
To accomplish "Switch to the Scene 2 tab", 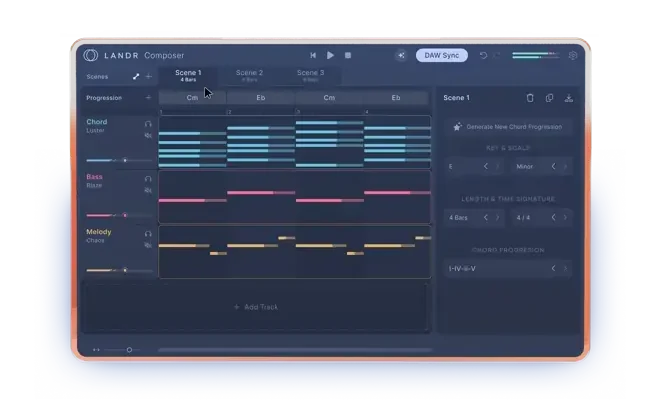I will pos(249,75).
